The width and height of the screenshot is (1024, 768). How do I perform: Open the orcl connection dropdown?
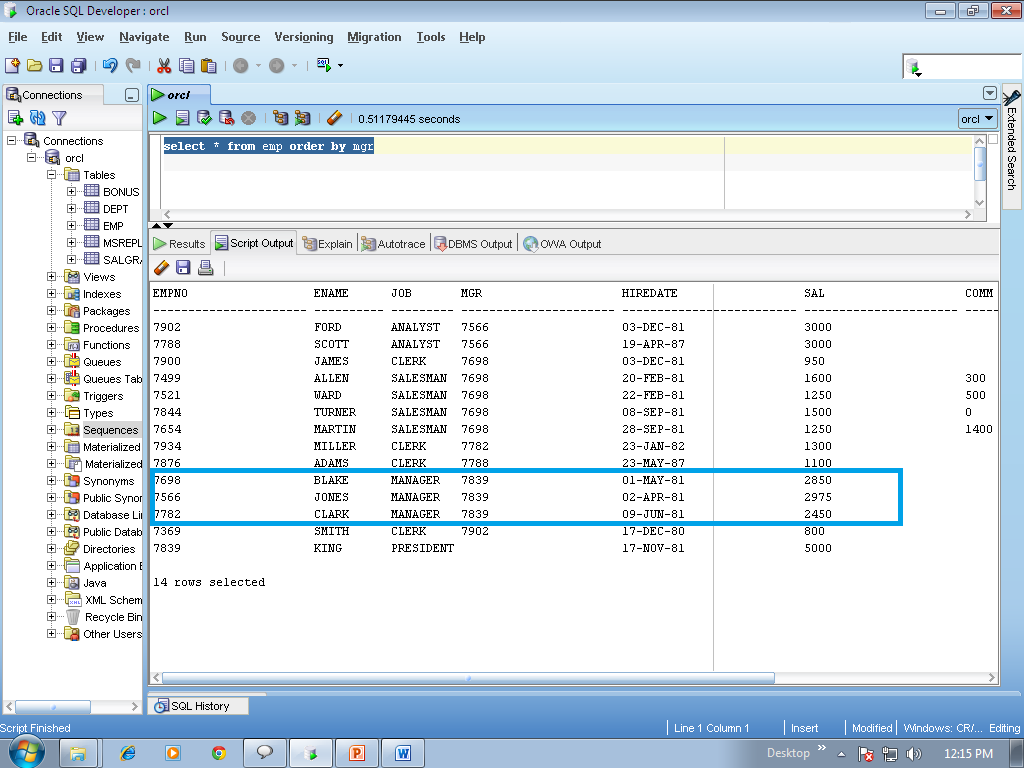[x=977, y=118]
